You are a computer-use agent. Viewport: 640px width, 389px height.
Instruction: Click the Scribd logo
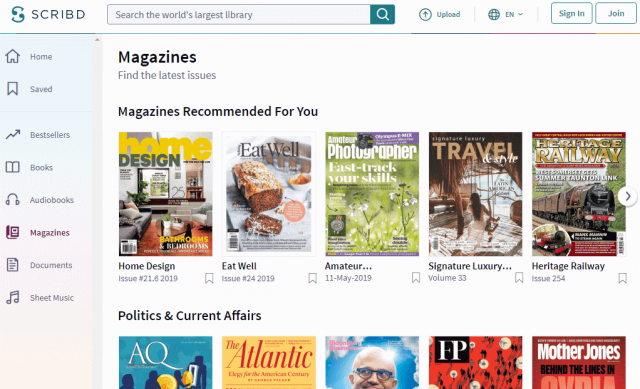pos(48,14)
